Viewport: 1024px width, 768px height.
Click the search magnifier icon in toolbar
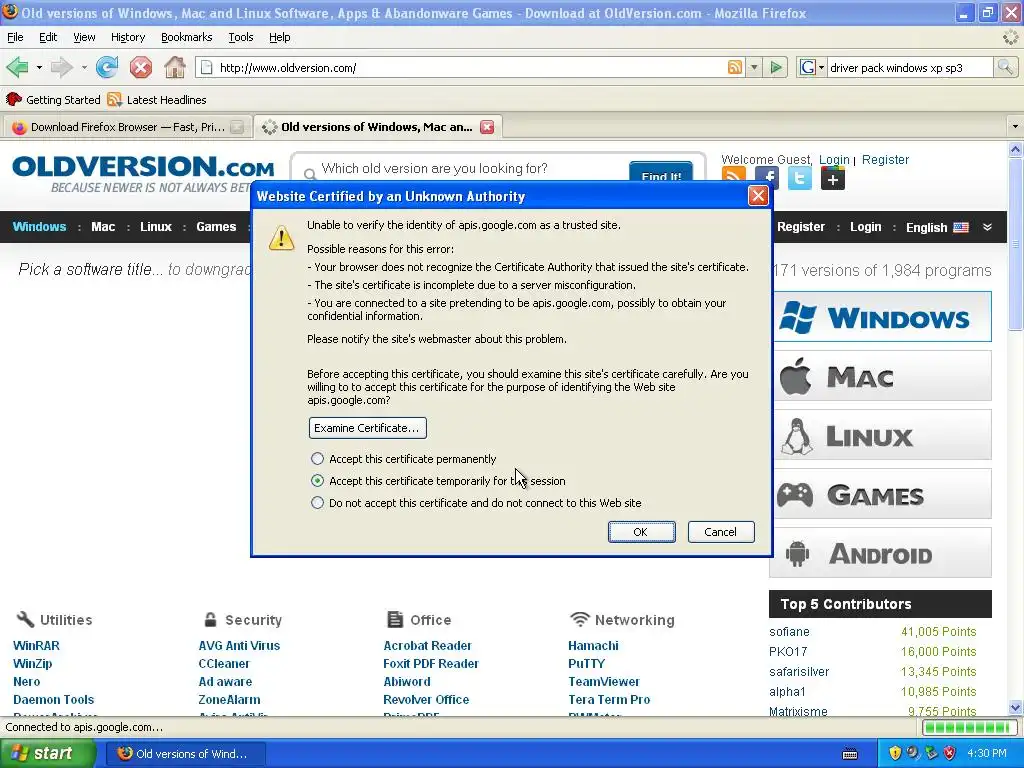pyautogui.click(x=1004, y=67)
